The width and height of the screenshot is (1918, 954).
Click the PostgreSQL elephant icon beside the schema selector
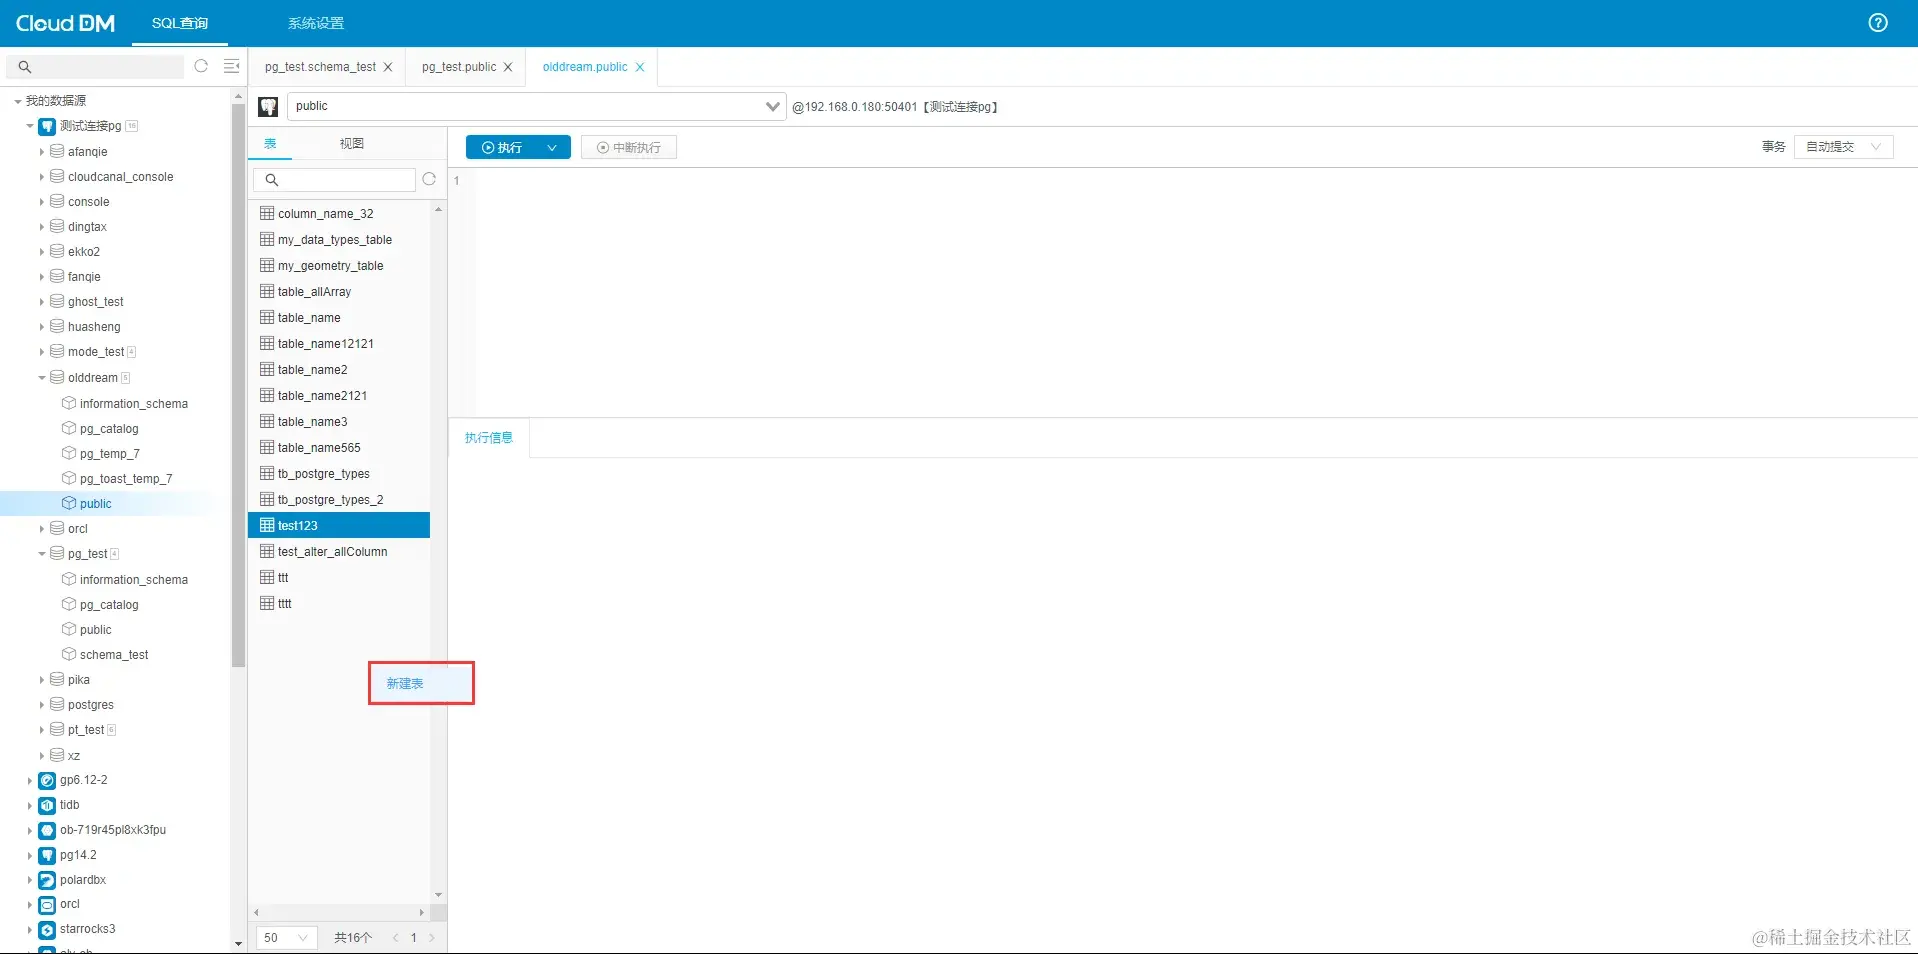click(x=267, y=106)
